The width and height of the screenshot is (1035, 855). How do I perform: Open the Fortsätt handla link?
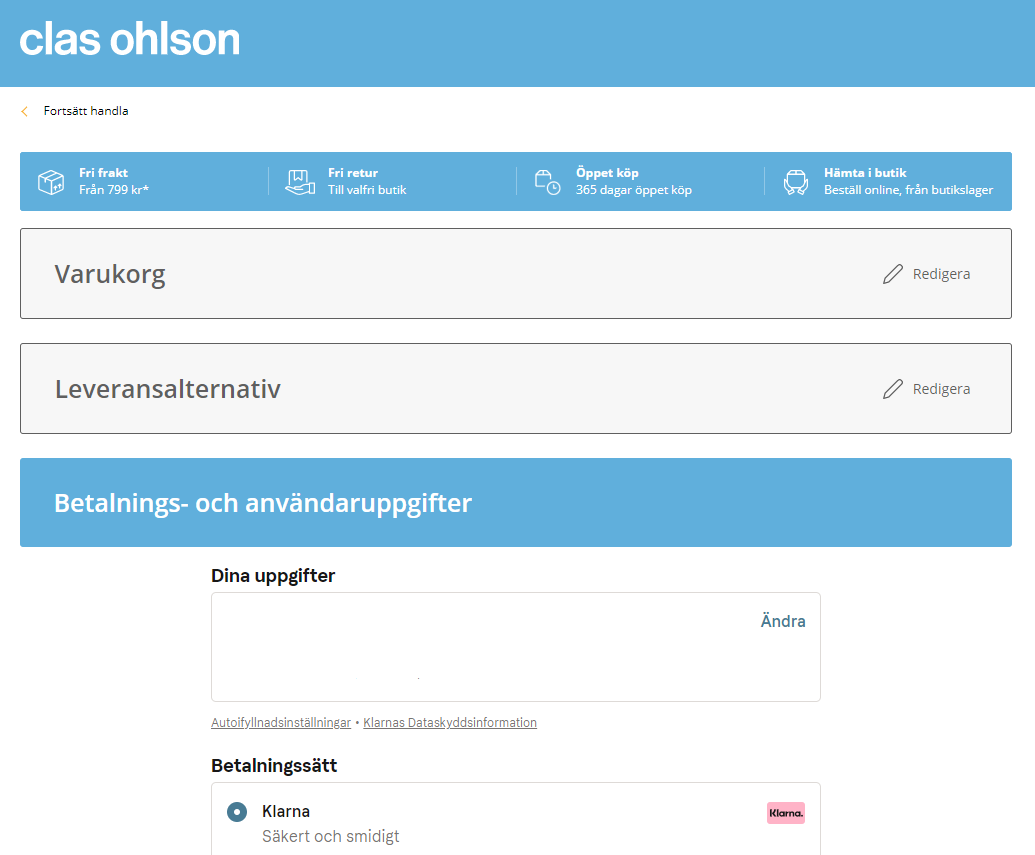pos(86,111)
